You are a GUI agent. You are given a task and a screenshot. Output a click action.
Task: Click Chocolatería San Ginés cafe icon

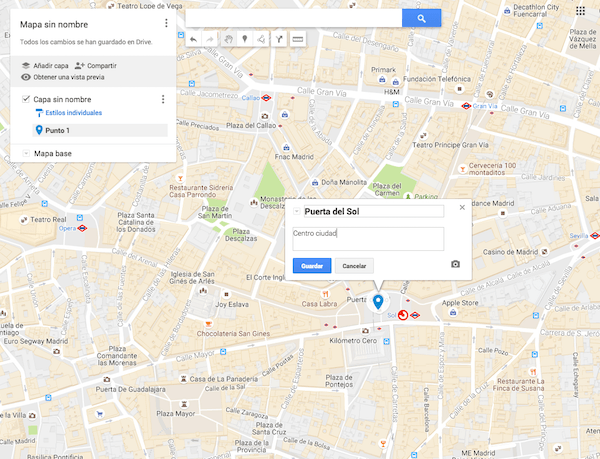(209, 324)
